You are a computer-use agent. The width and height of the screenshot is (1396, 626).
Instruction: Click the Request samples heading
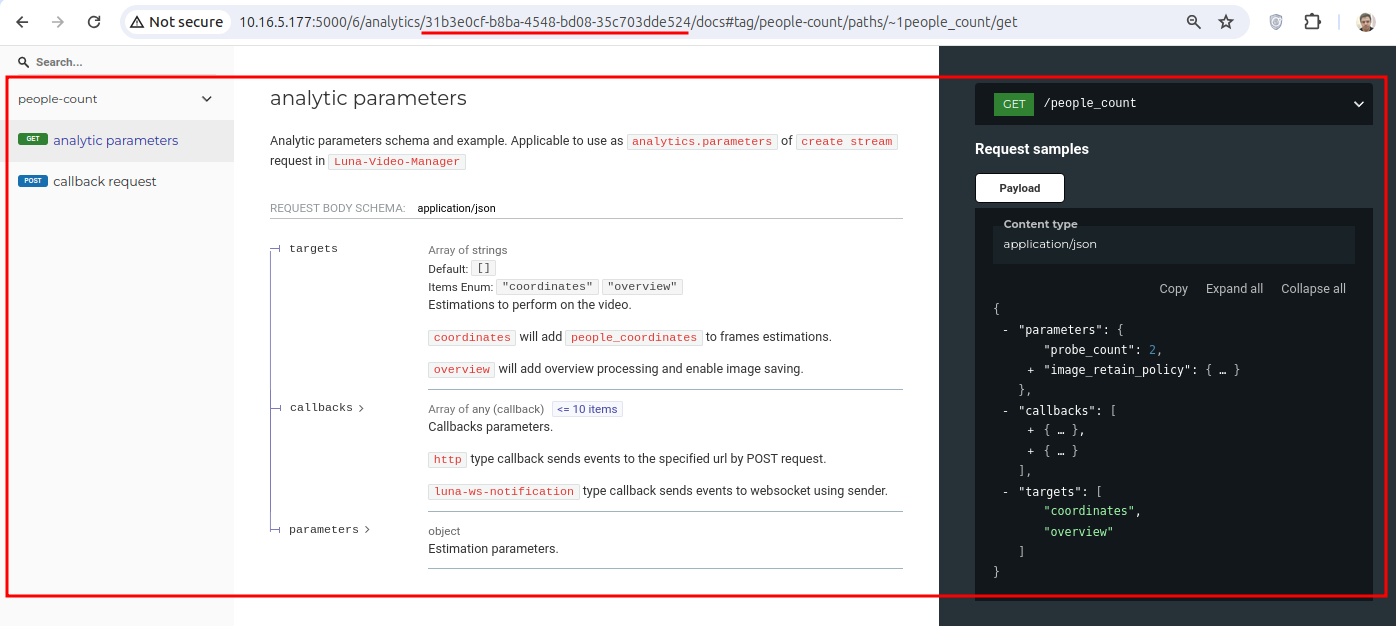1032,149
